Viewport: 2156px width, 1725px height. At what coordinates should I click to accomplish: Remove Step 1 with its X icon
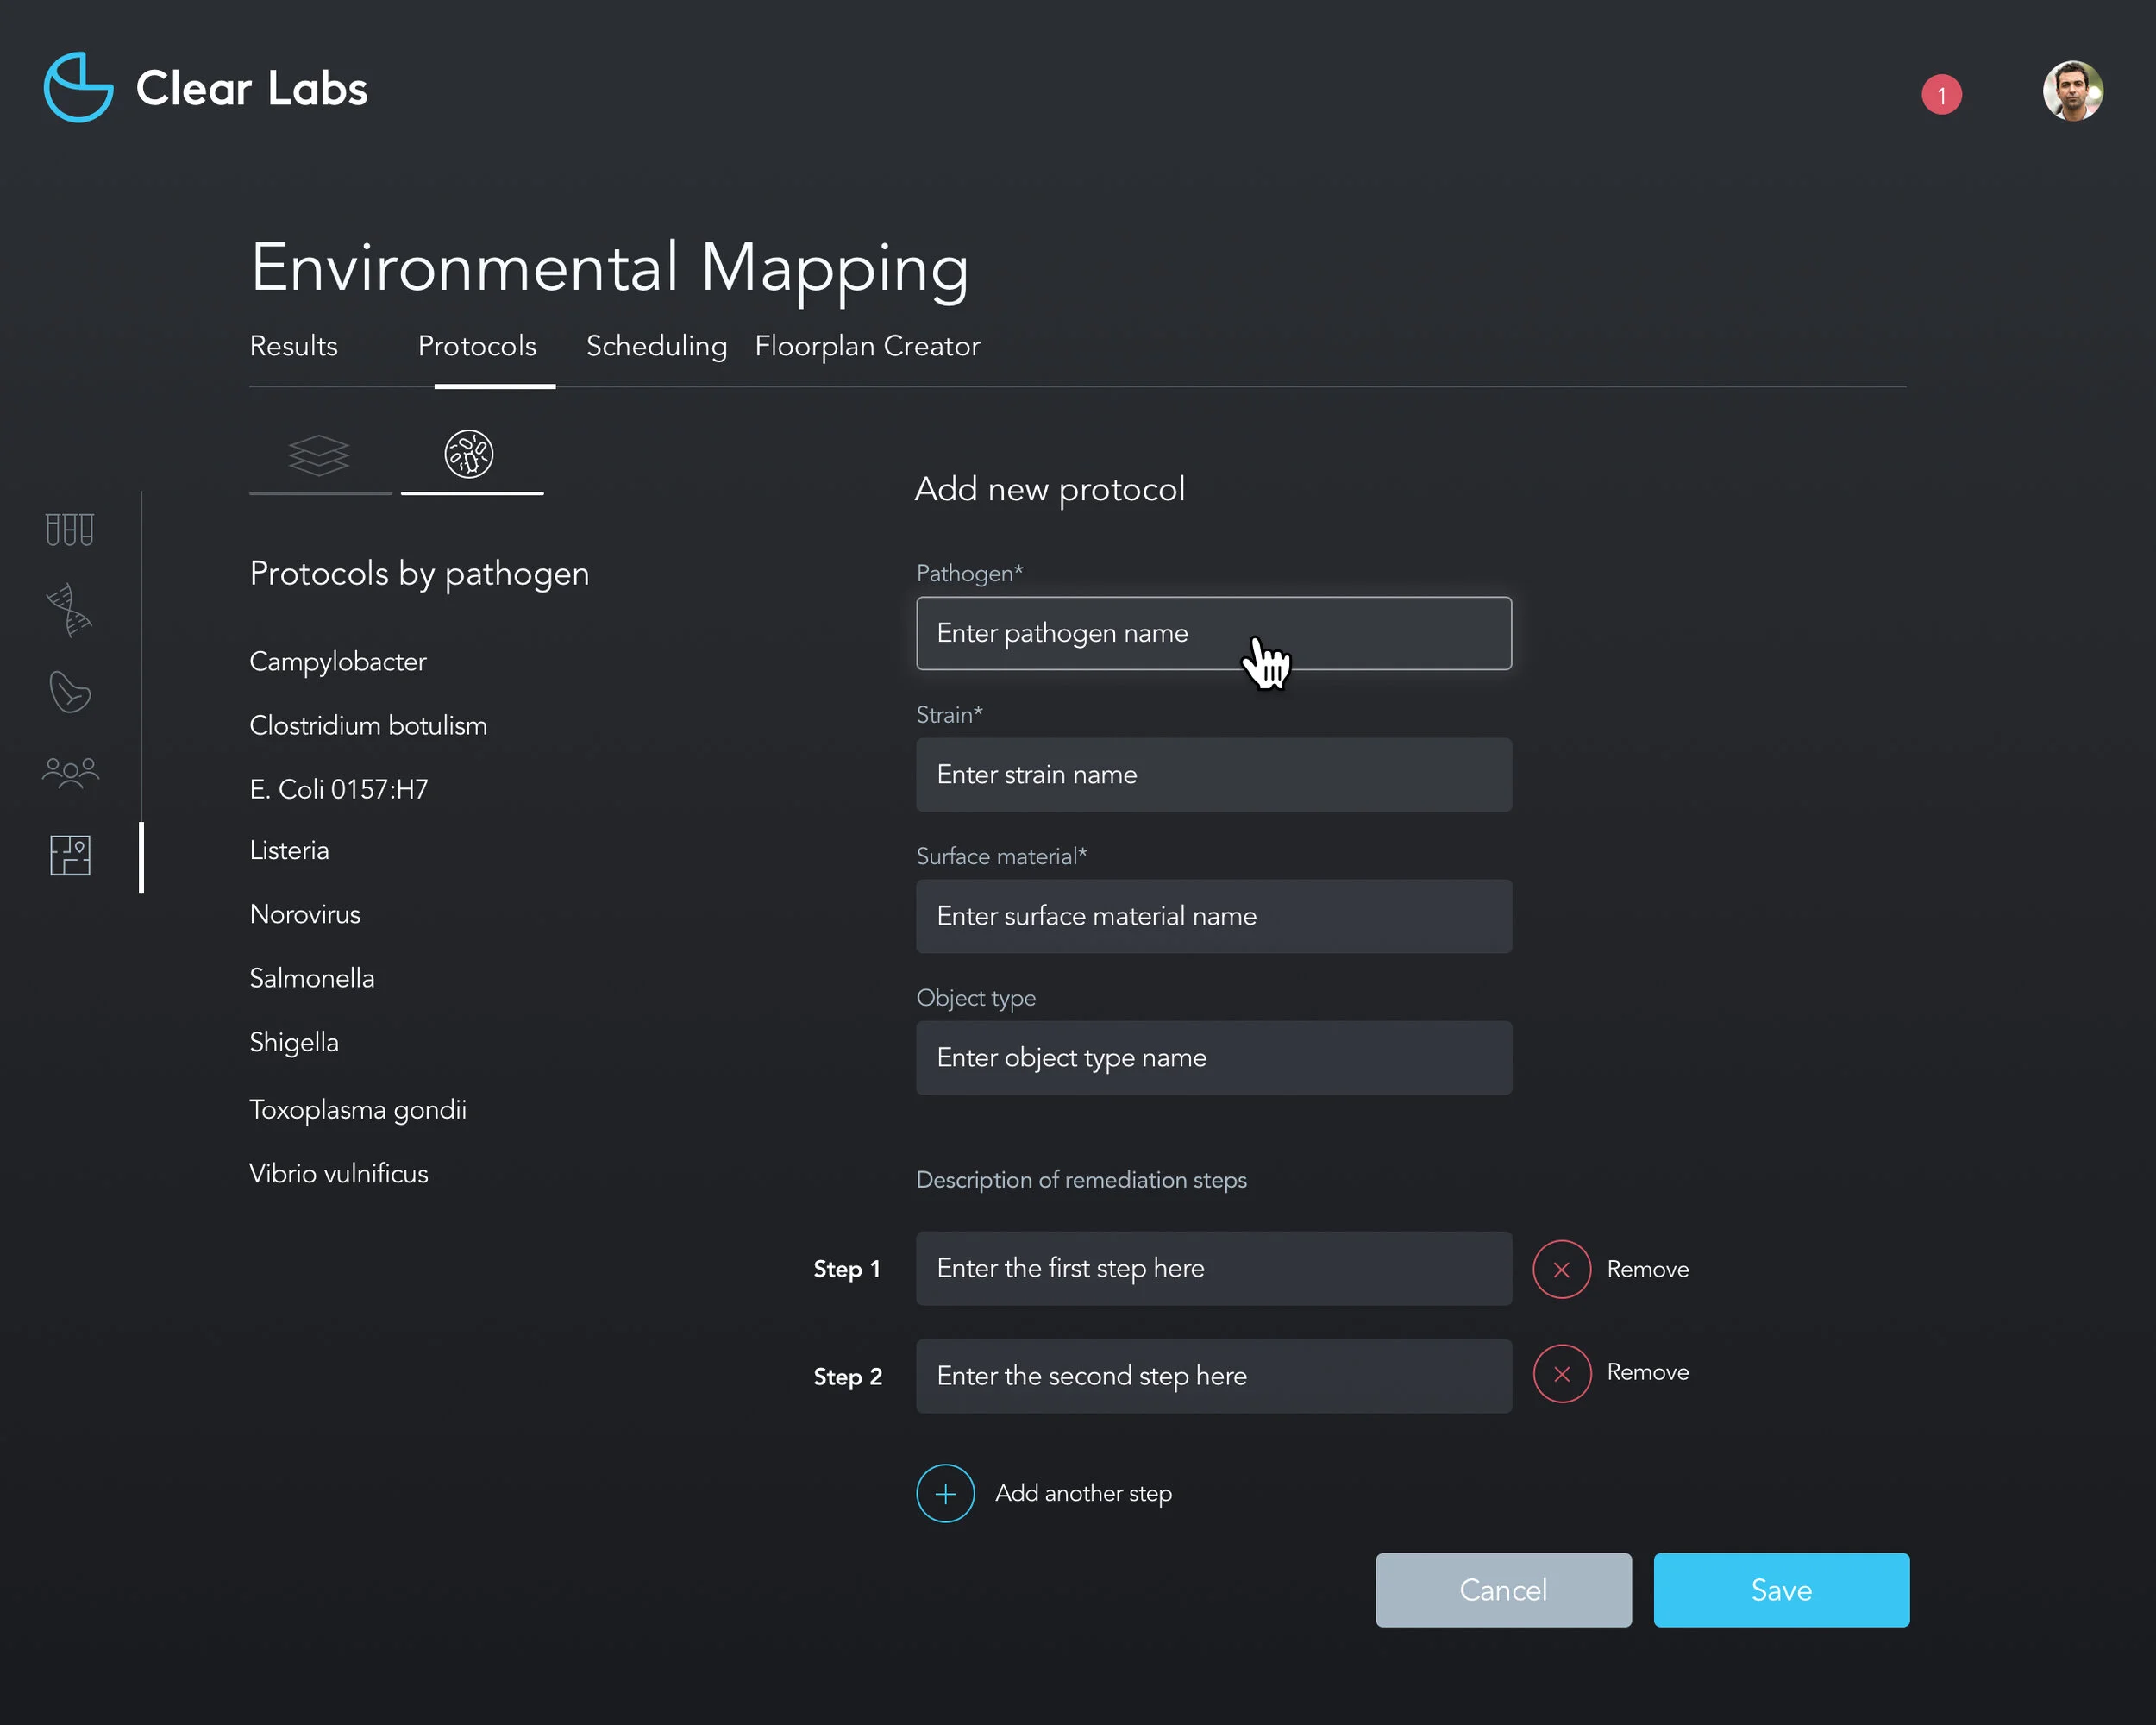1561,1269
